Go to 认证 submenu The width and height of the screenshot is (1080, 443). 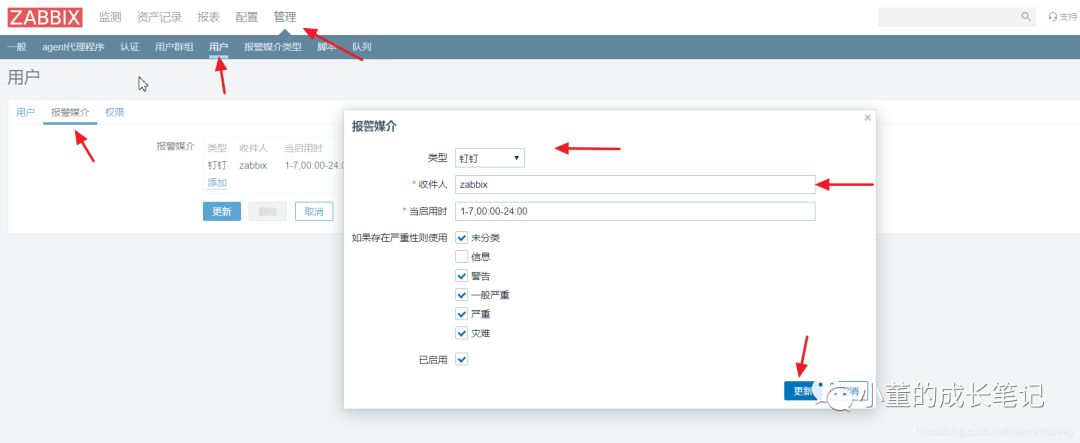[129, 47]
